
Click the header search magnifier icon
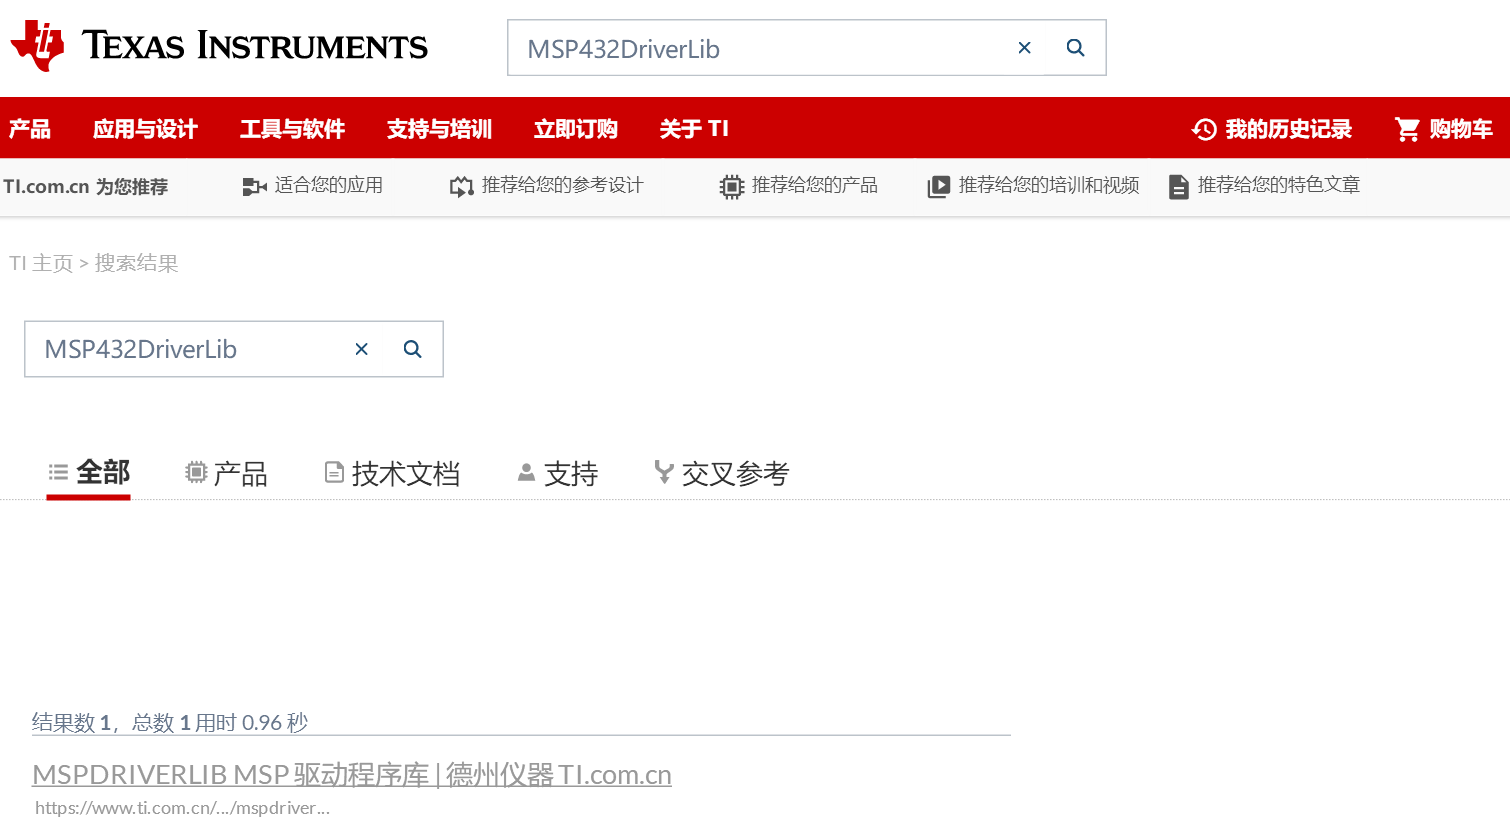coord(1076,48)
